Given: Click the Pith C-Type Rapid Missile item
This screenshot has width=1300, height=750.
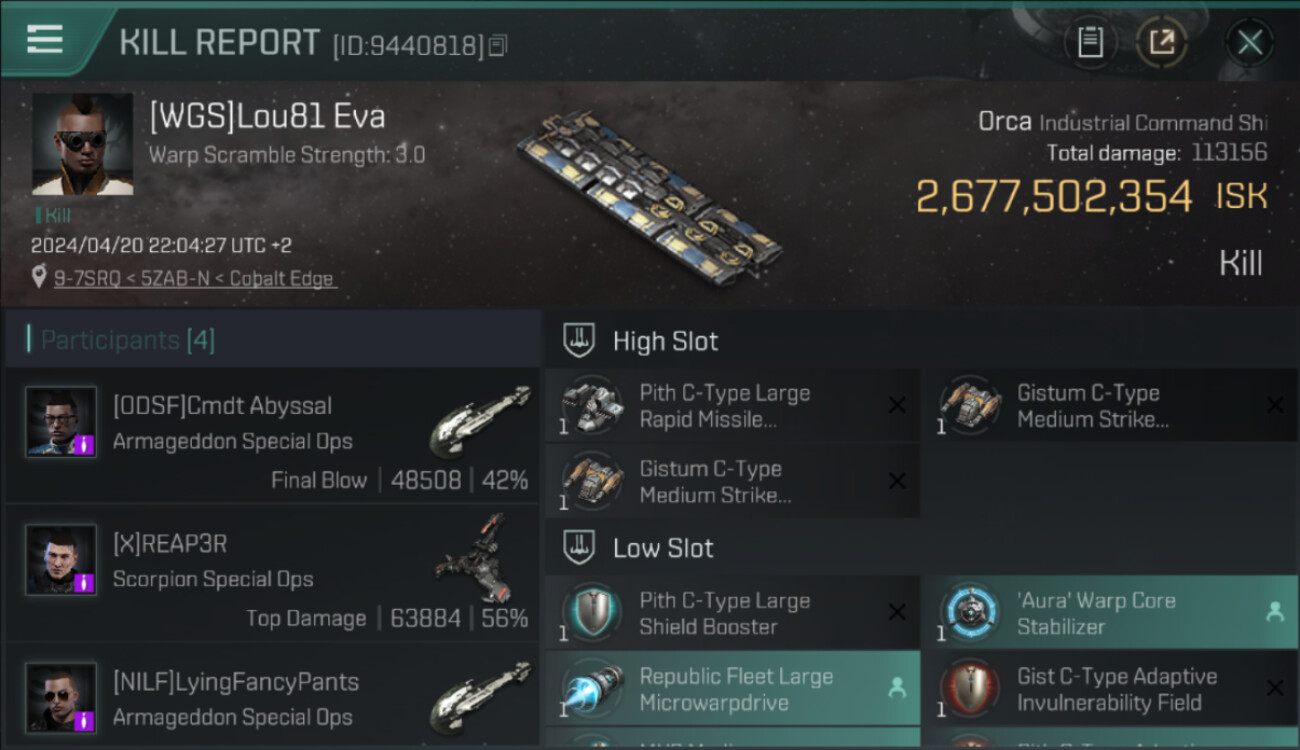Looking at the screenshot, I should pos(732,406).
